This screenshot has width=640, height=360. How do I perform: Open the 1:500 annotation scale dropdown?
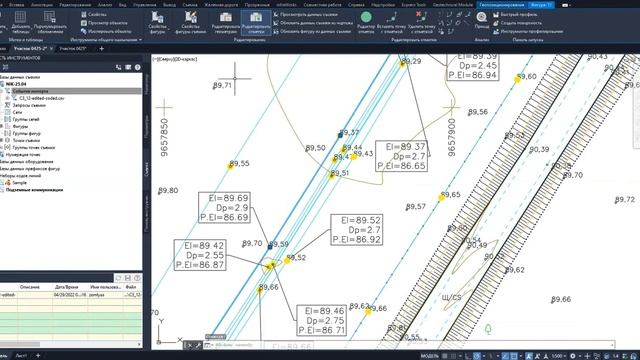tap(558, 356)
